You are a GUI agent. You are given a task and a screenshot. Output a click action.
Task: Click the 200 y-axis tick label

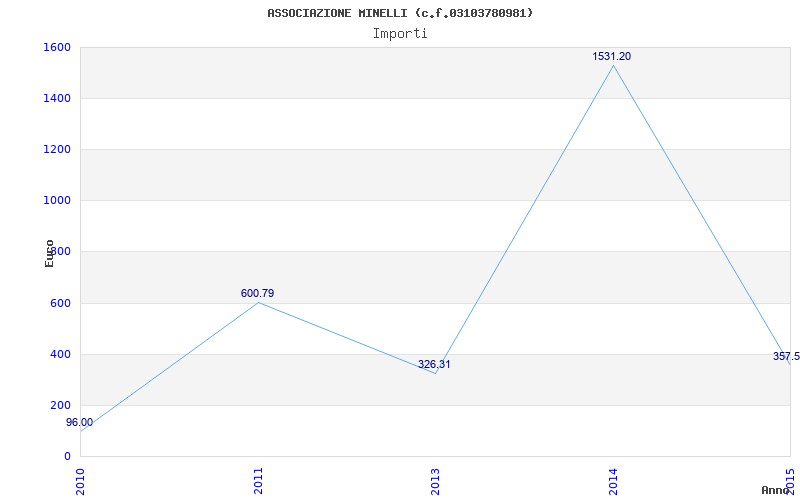click(60, 405)
